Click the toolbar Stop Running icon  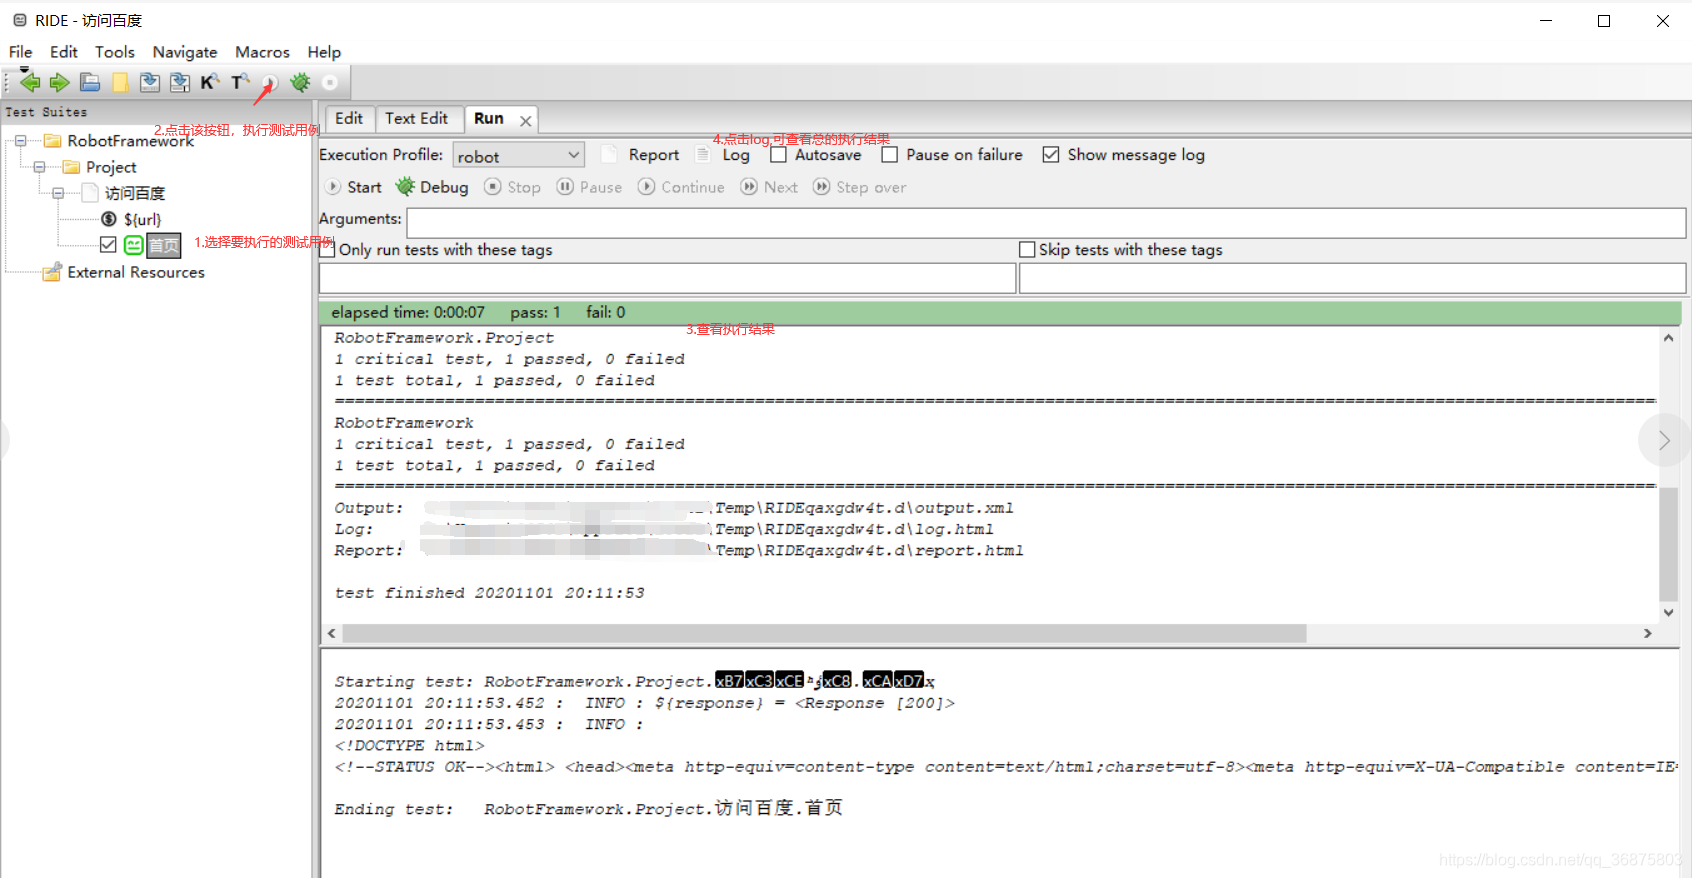[330, 83]
